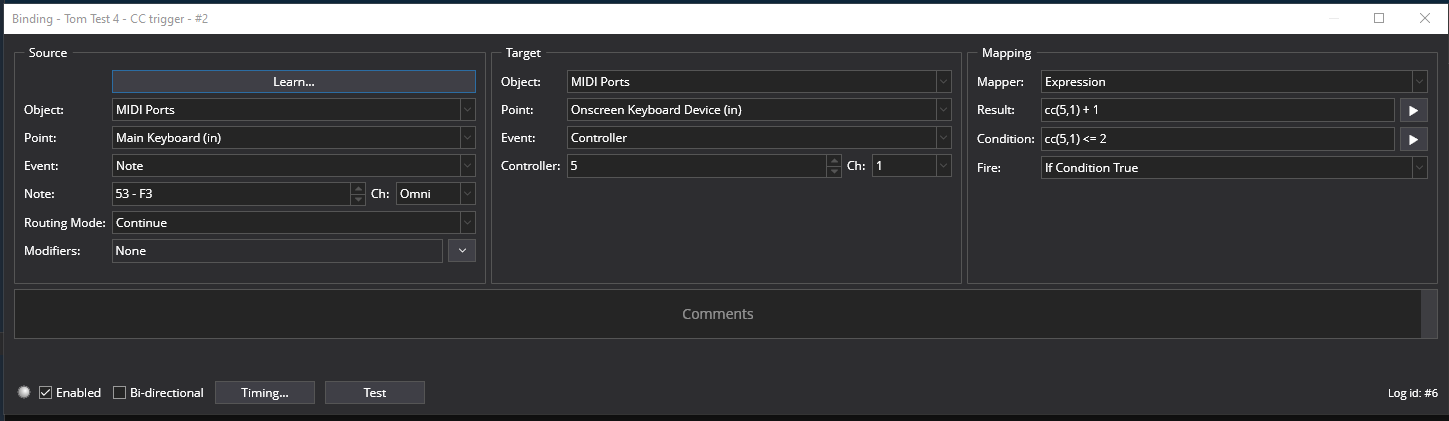Click the Result expression input field
1449x421 pixels.
(1216, 110)
